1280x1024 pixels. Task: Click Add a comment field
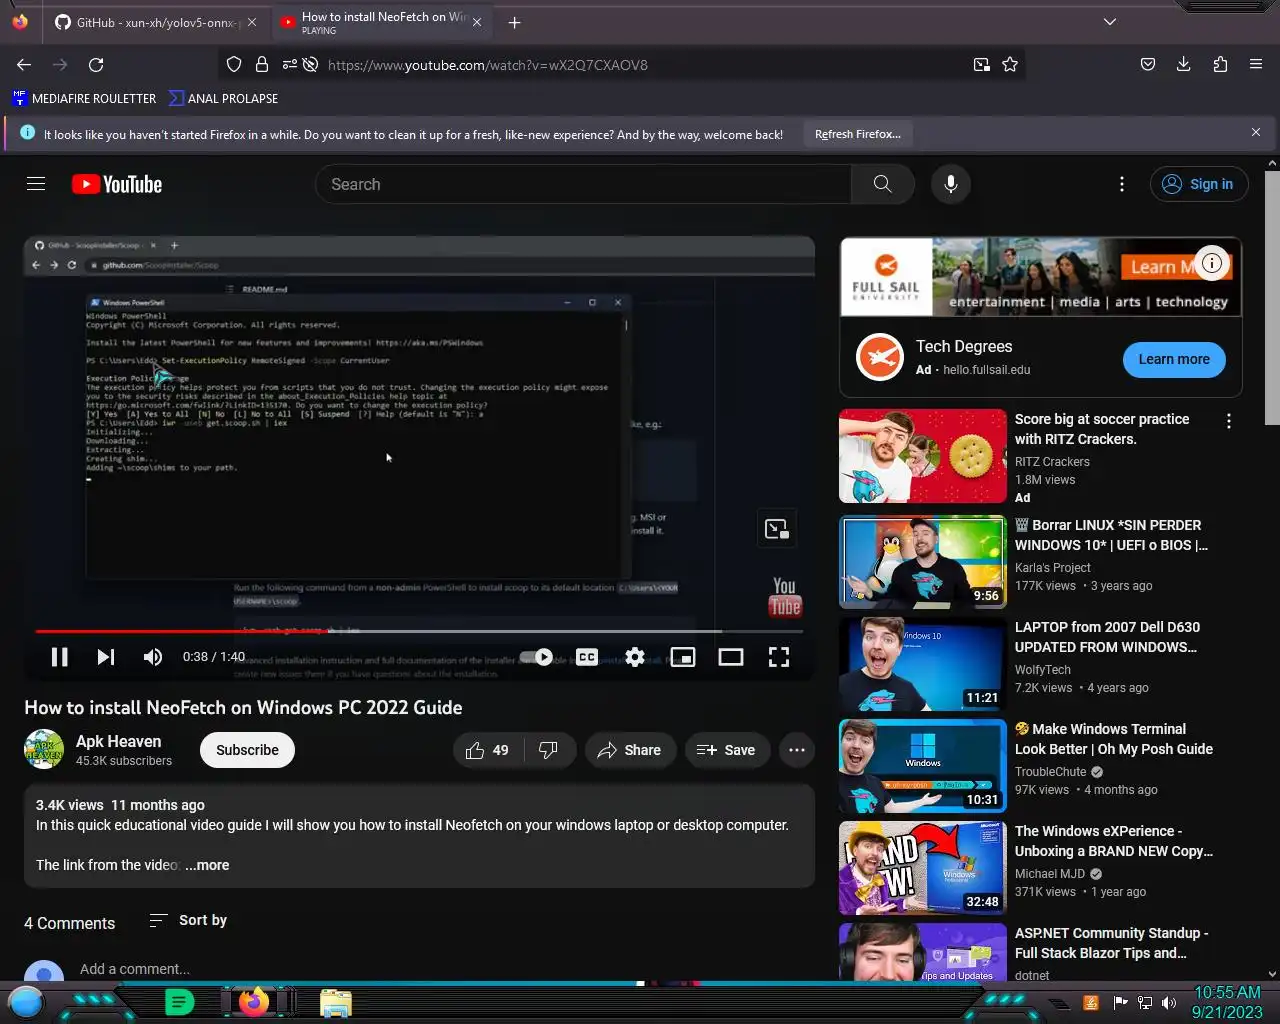point(135,969)
